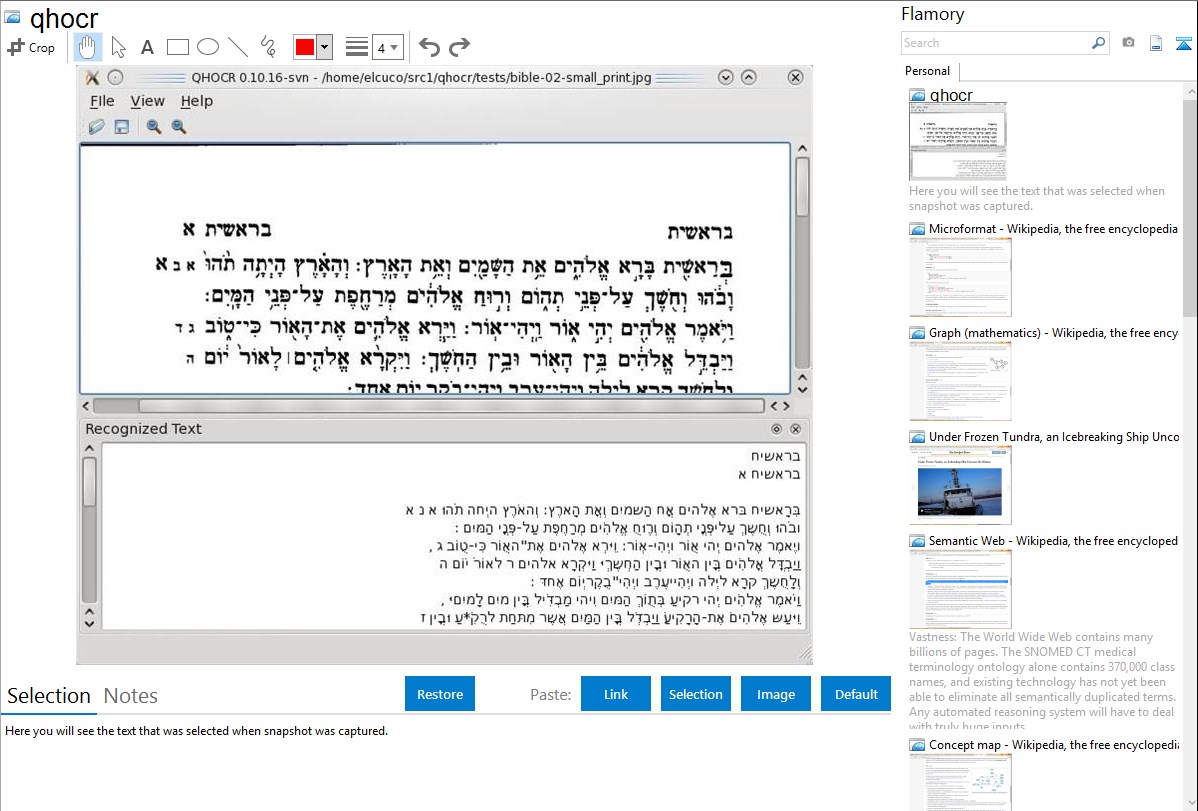Viewport: 1198px width, 811px height.
Task: Click the red color swatch
Action: tap(305, 47)
